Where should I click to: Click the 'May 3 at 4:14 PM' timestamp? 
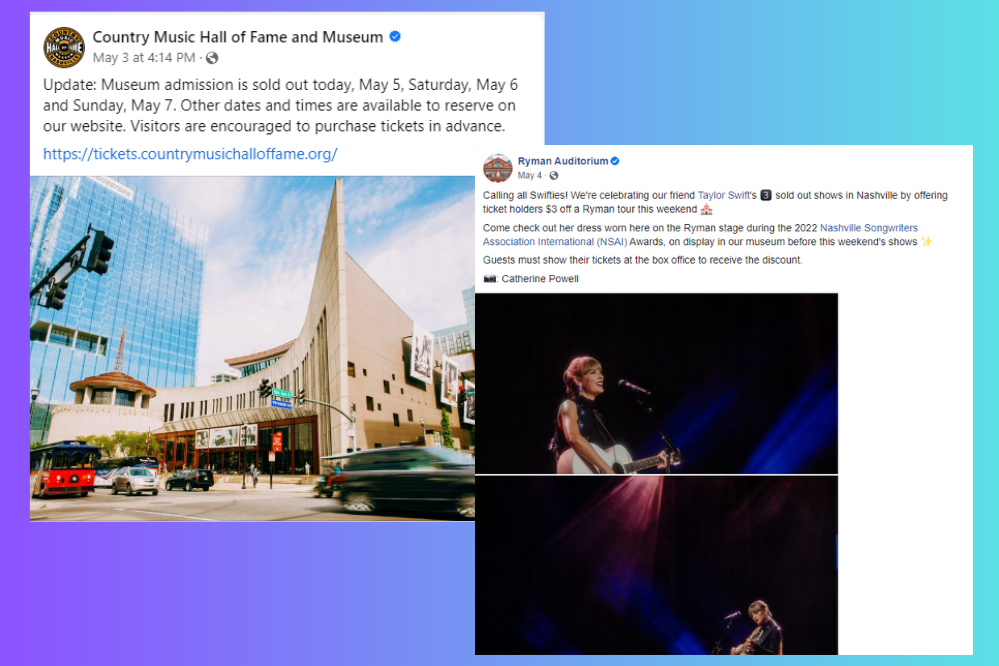point(144,58)
